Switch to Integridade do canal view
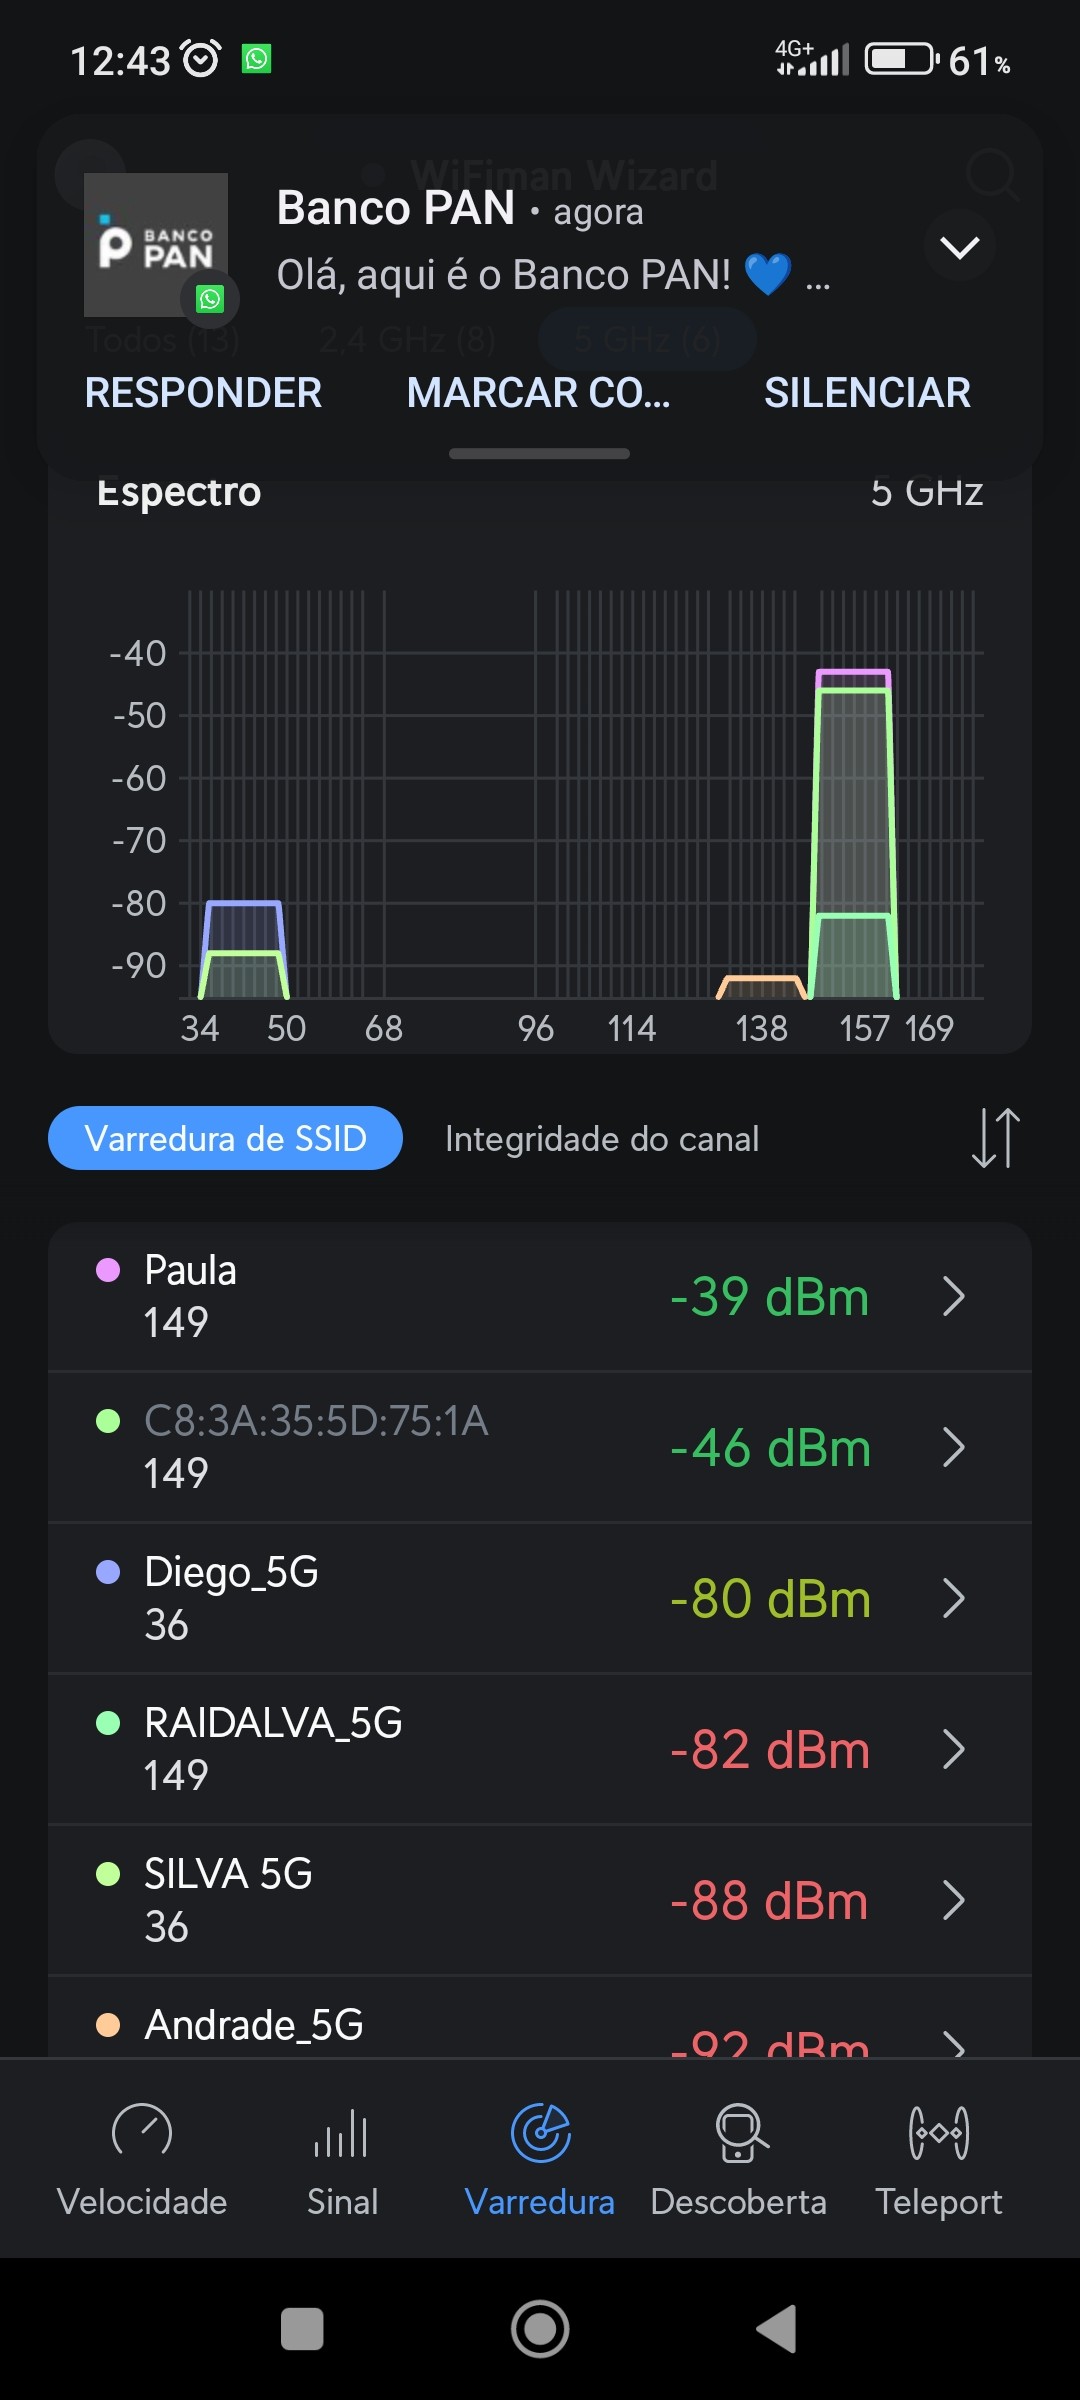 click(602, 1139)
